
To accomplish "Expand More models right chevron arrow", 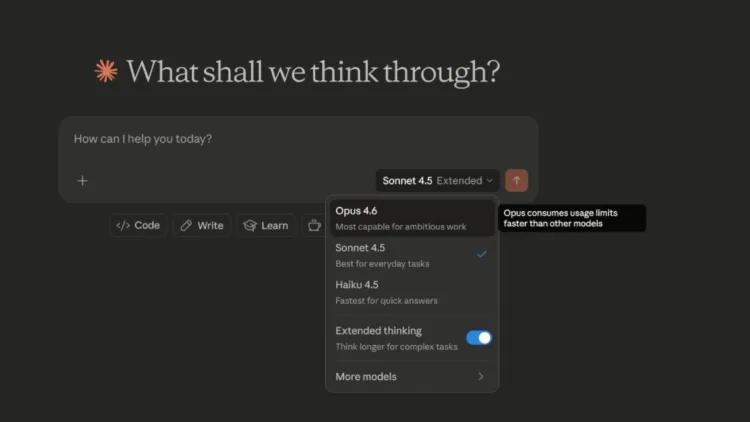I will pyautogui.click(x=481, y=377).
